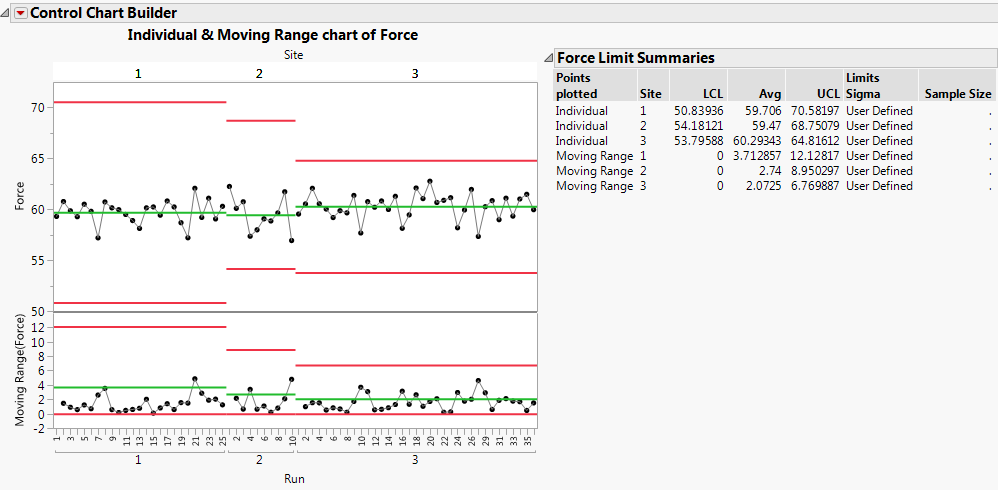Click the Site label above the chart
This screenshot has height=490, width=998.
[292, 56]
